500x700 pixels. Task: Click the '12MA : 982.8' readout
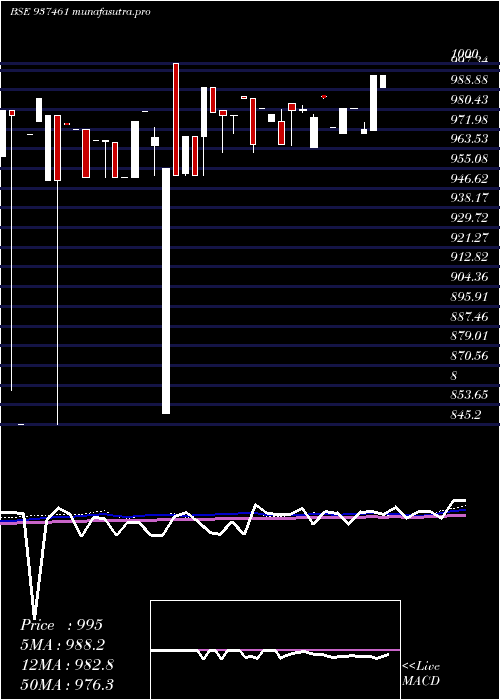[x=67, y=665]
